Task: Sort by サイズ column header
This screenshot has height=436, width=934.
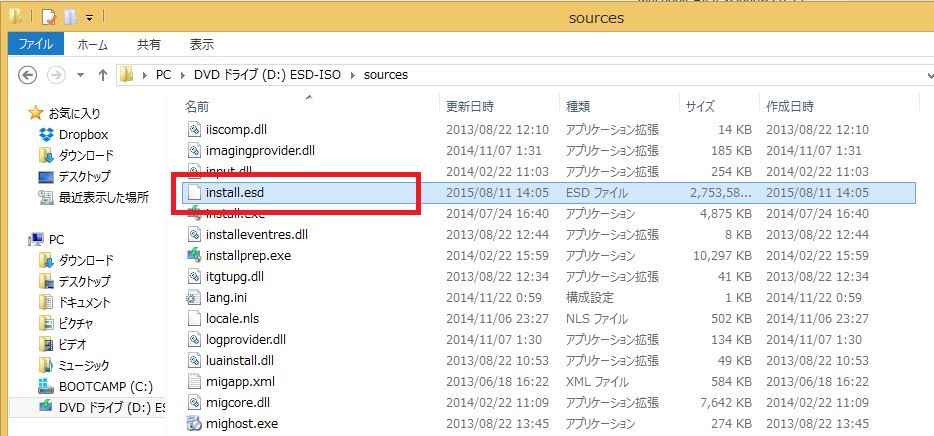Action: [x=700, y=107]
